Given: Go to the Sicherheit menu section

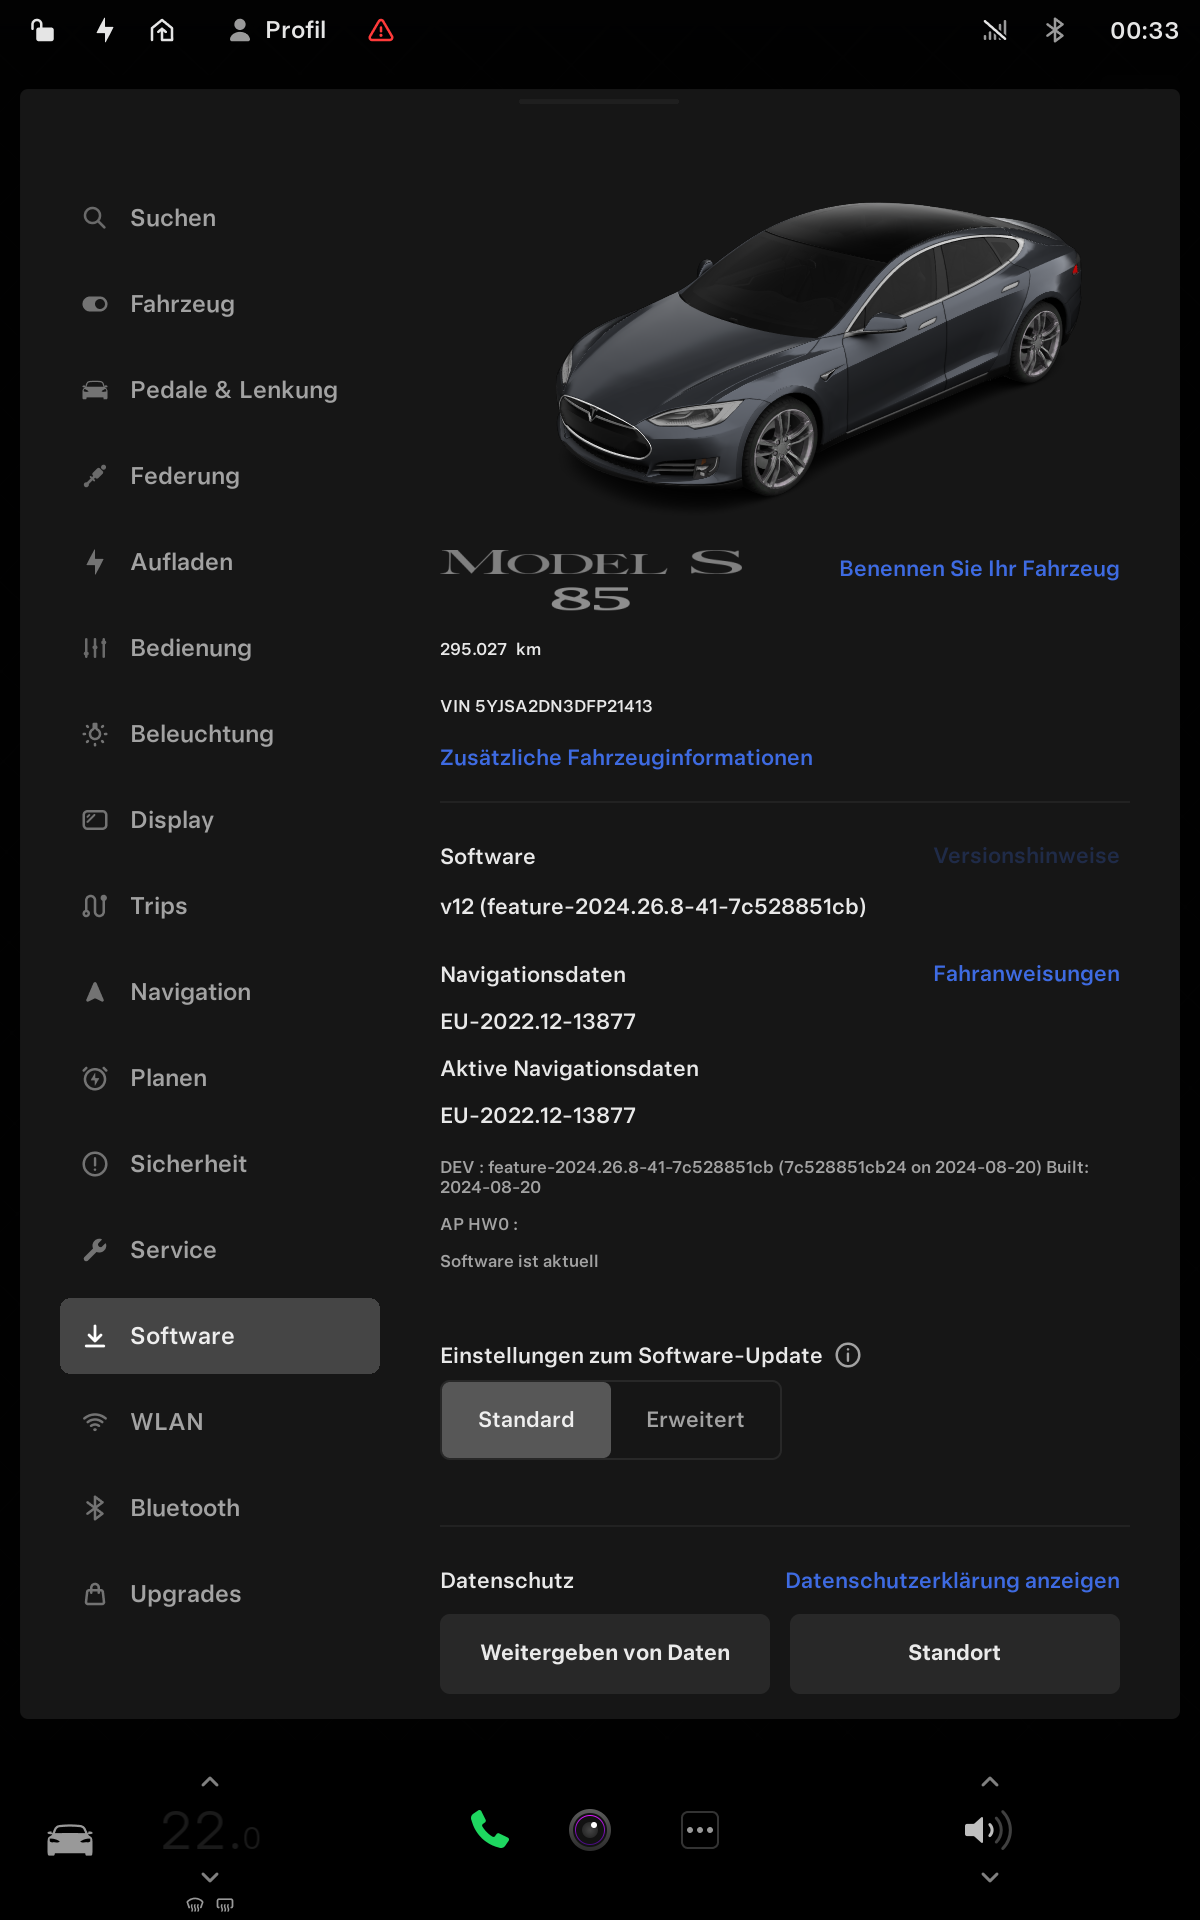Looking at the screenshot, I should [x=188, y=1164].
